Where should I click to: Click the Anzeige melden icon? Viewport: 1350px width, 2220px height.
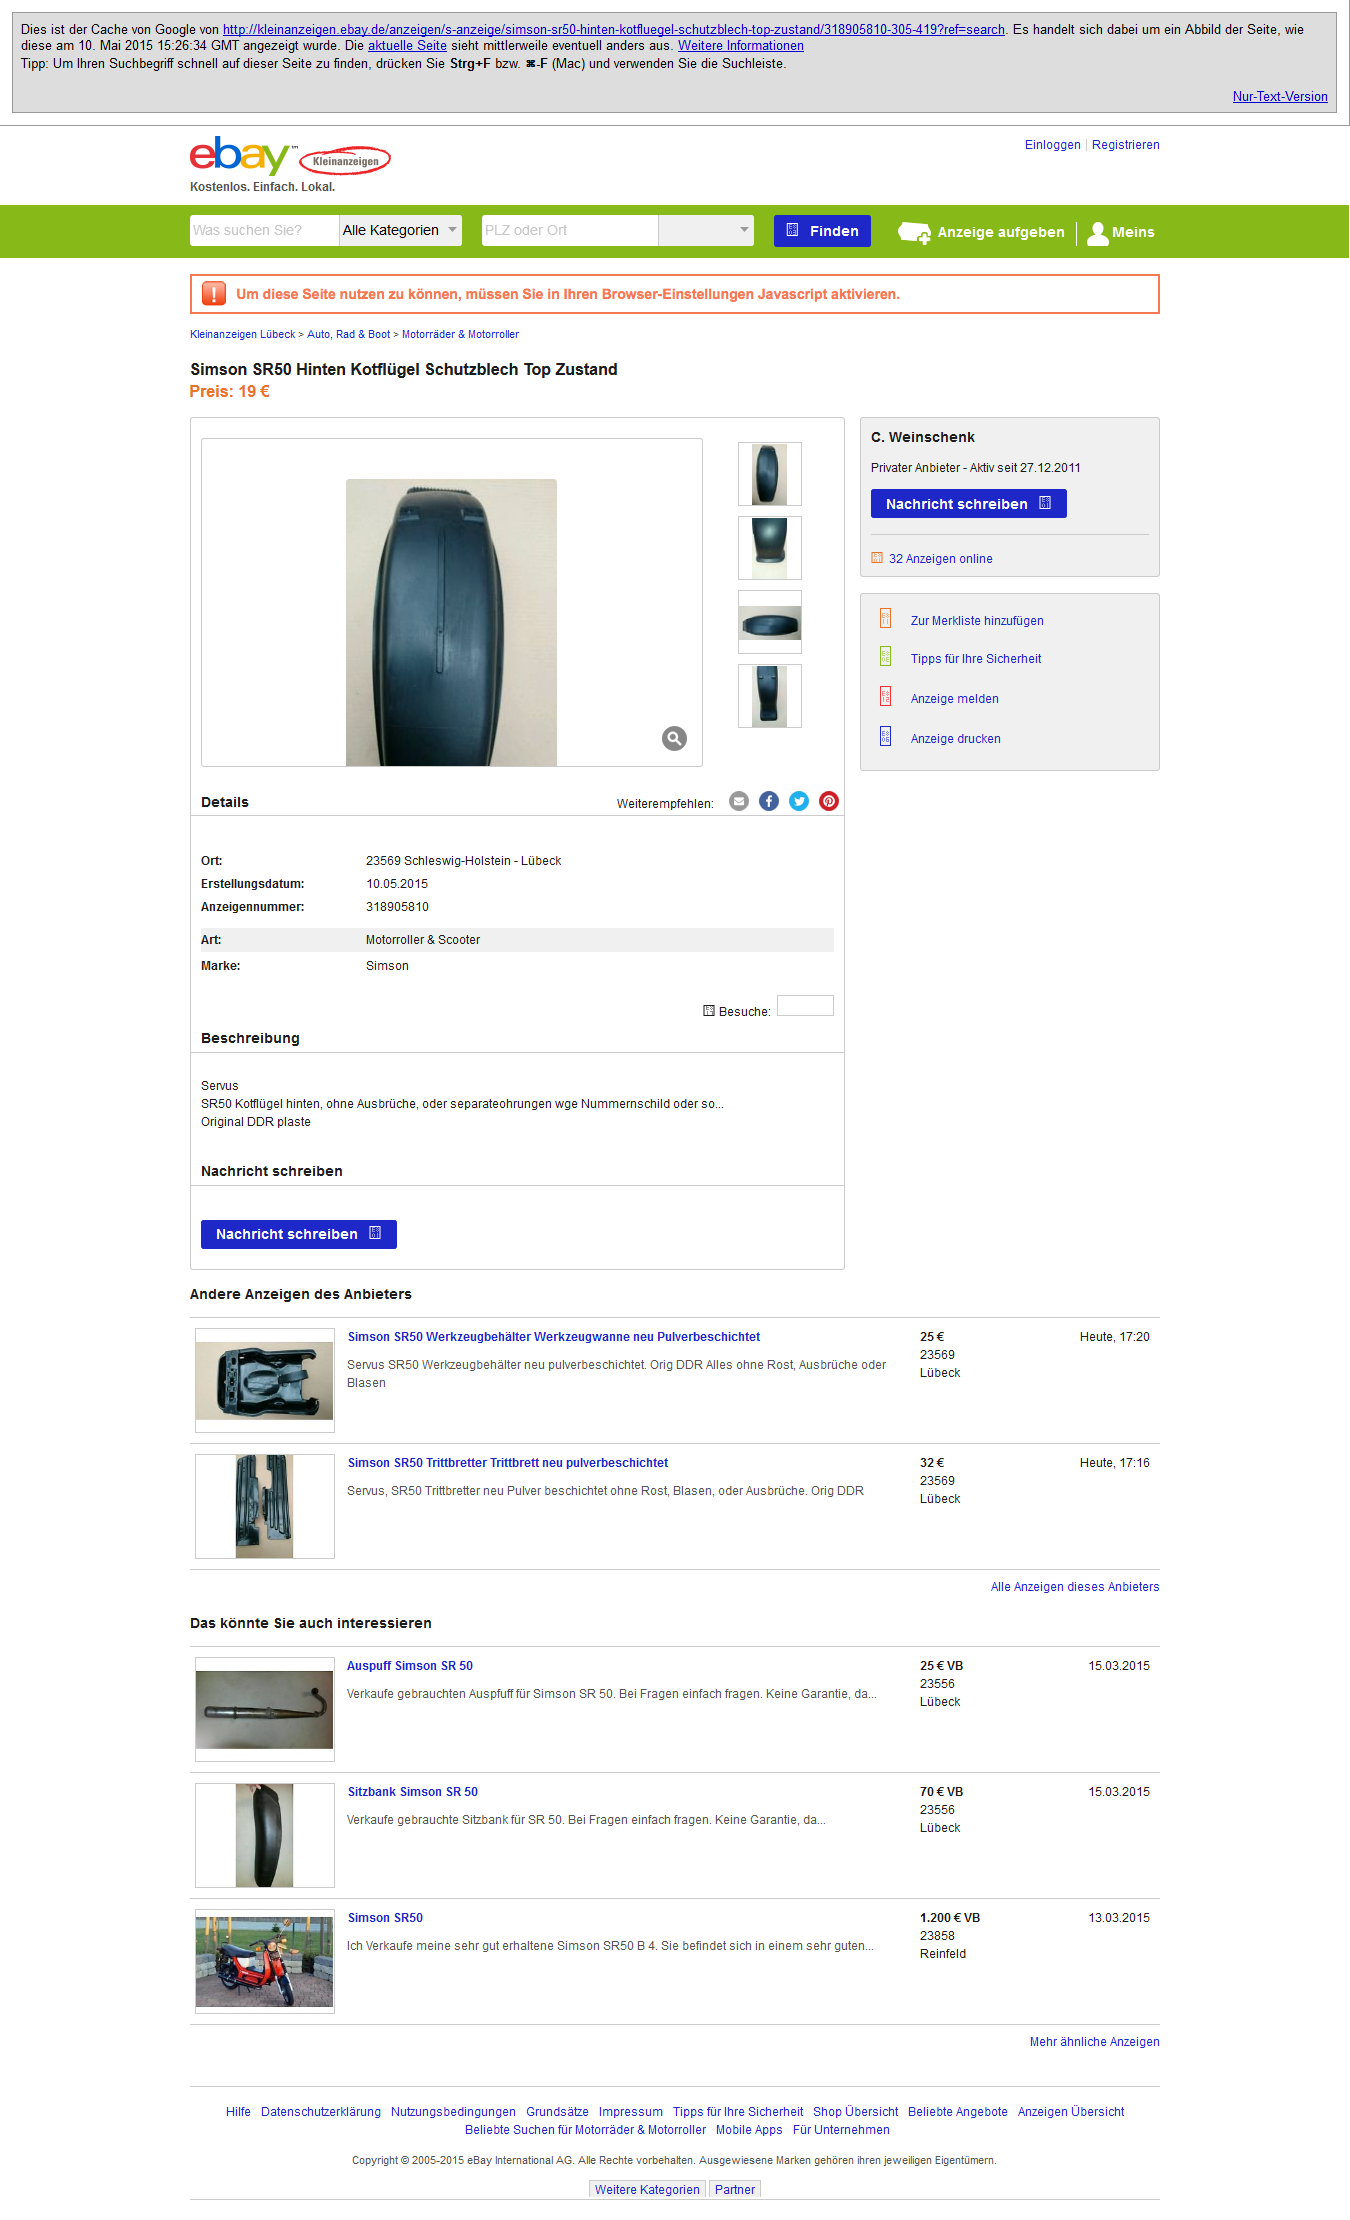(x=885, y=697)
